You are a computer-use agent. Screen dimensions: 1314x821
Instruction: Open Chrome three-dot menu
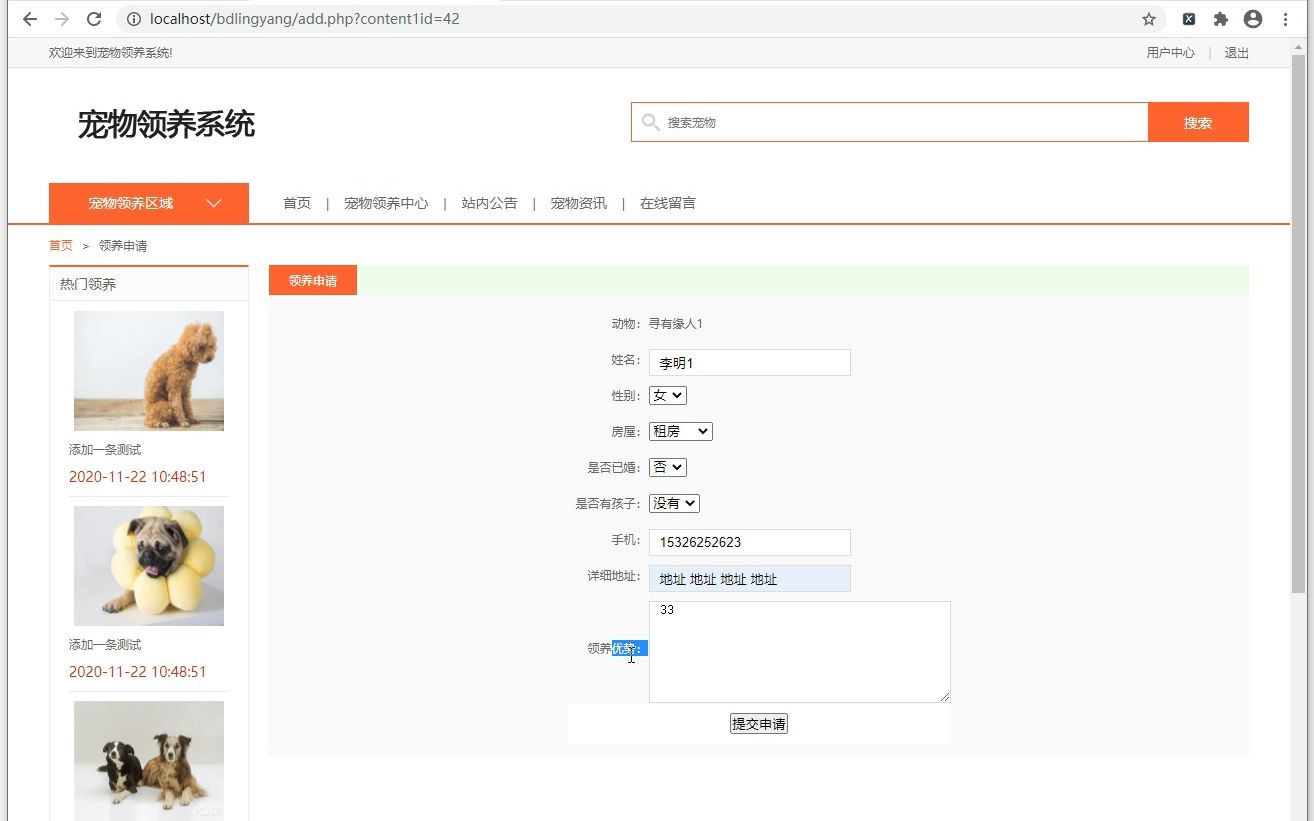pos(1285,19)
